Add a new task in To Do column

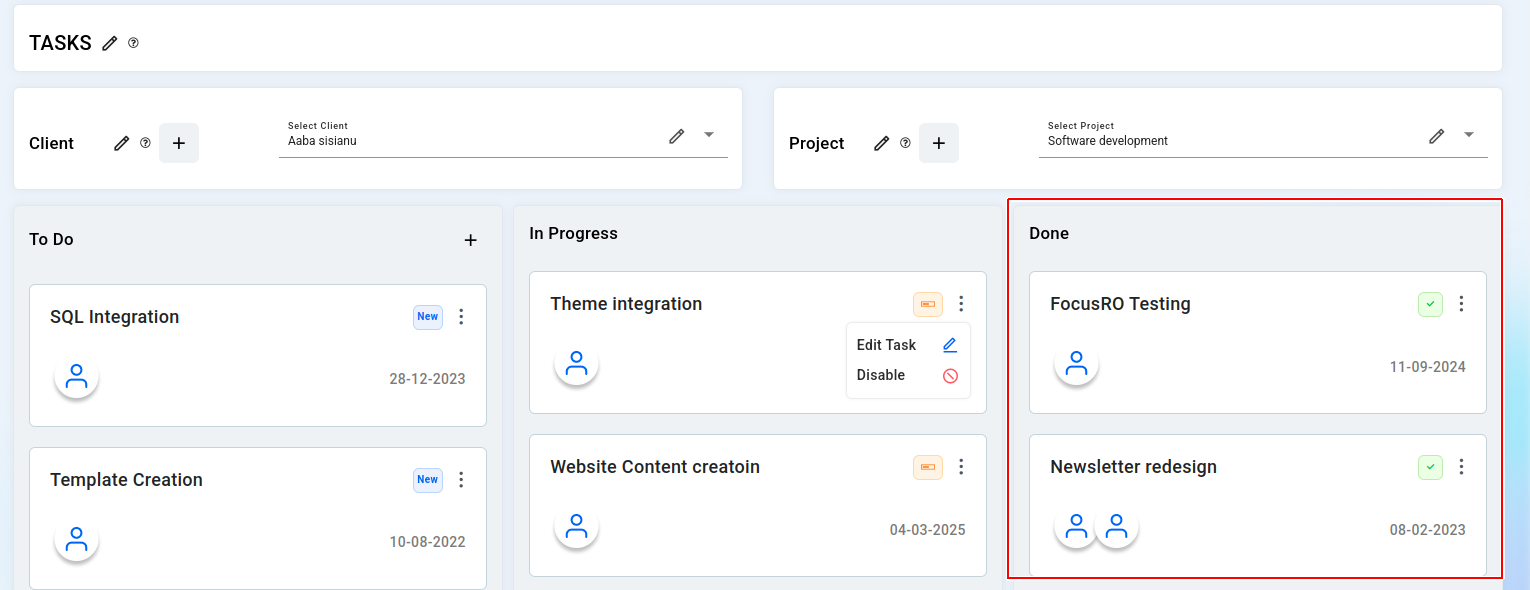pyautogui.click(x=471, y=240)
